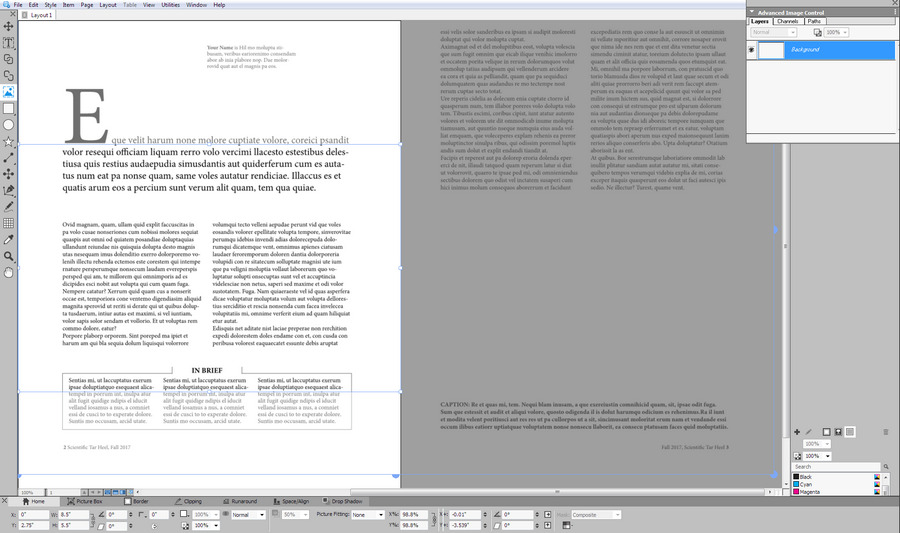The width and height of the screenshot is (900, 533).
Task: Select the Item (move) tool
Action: pyautogui.click(x=9, y=26)
